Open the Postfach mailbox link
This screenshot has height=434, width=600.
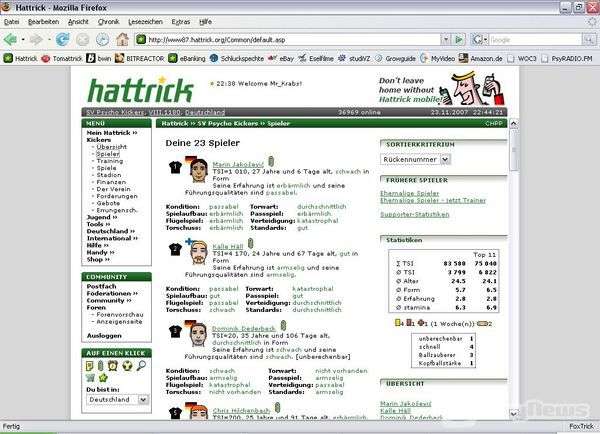click(101, 286)
